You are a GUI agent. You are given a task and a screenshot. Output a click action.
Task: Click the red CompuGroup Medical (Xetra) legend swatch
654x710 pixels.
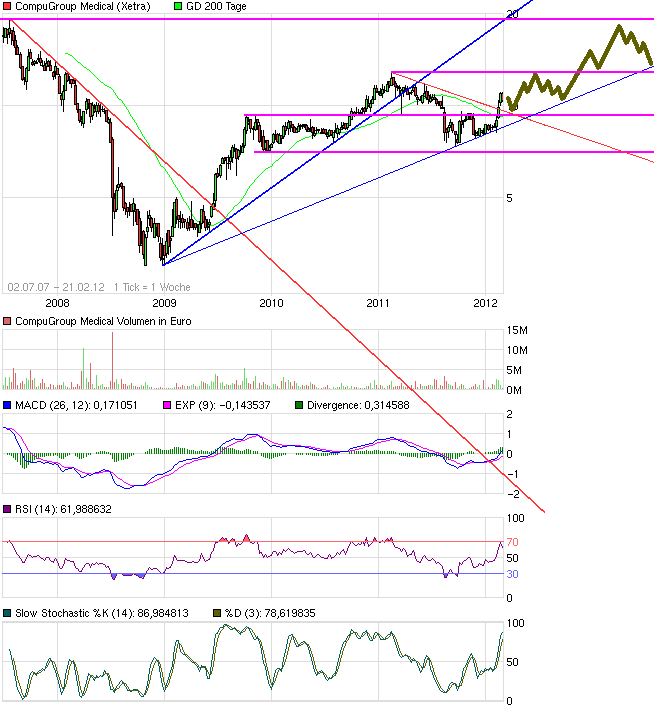click(7, 6)
